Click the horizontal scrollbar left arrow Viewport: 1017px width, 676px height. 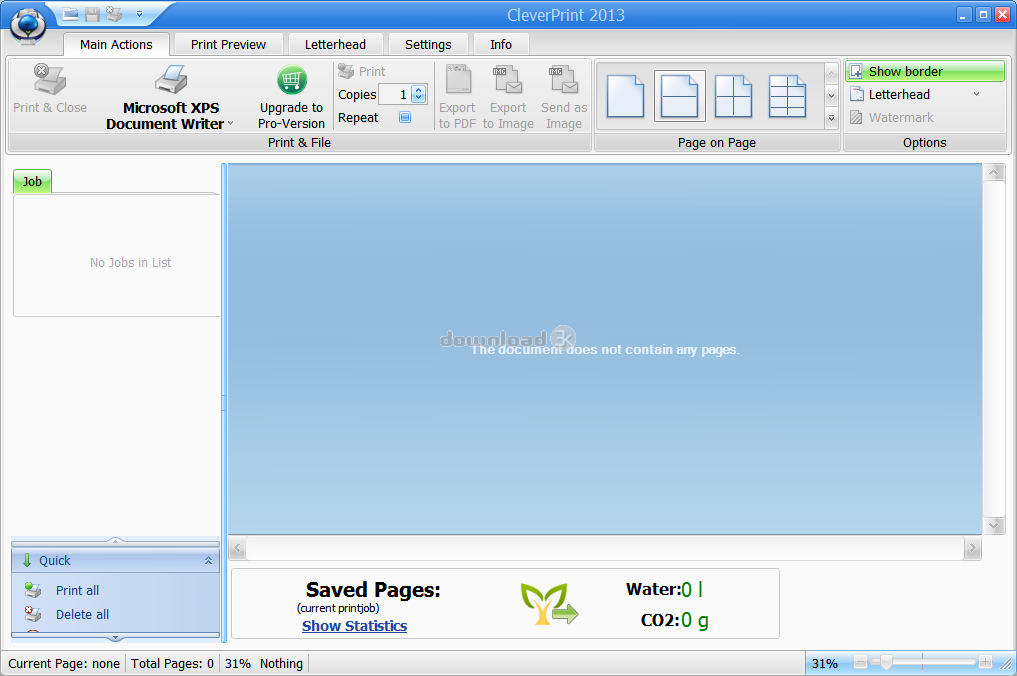[x=237, y=548]
